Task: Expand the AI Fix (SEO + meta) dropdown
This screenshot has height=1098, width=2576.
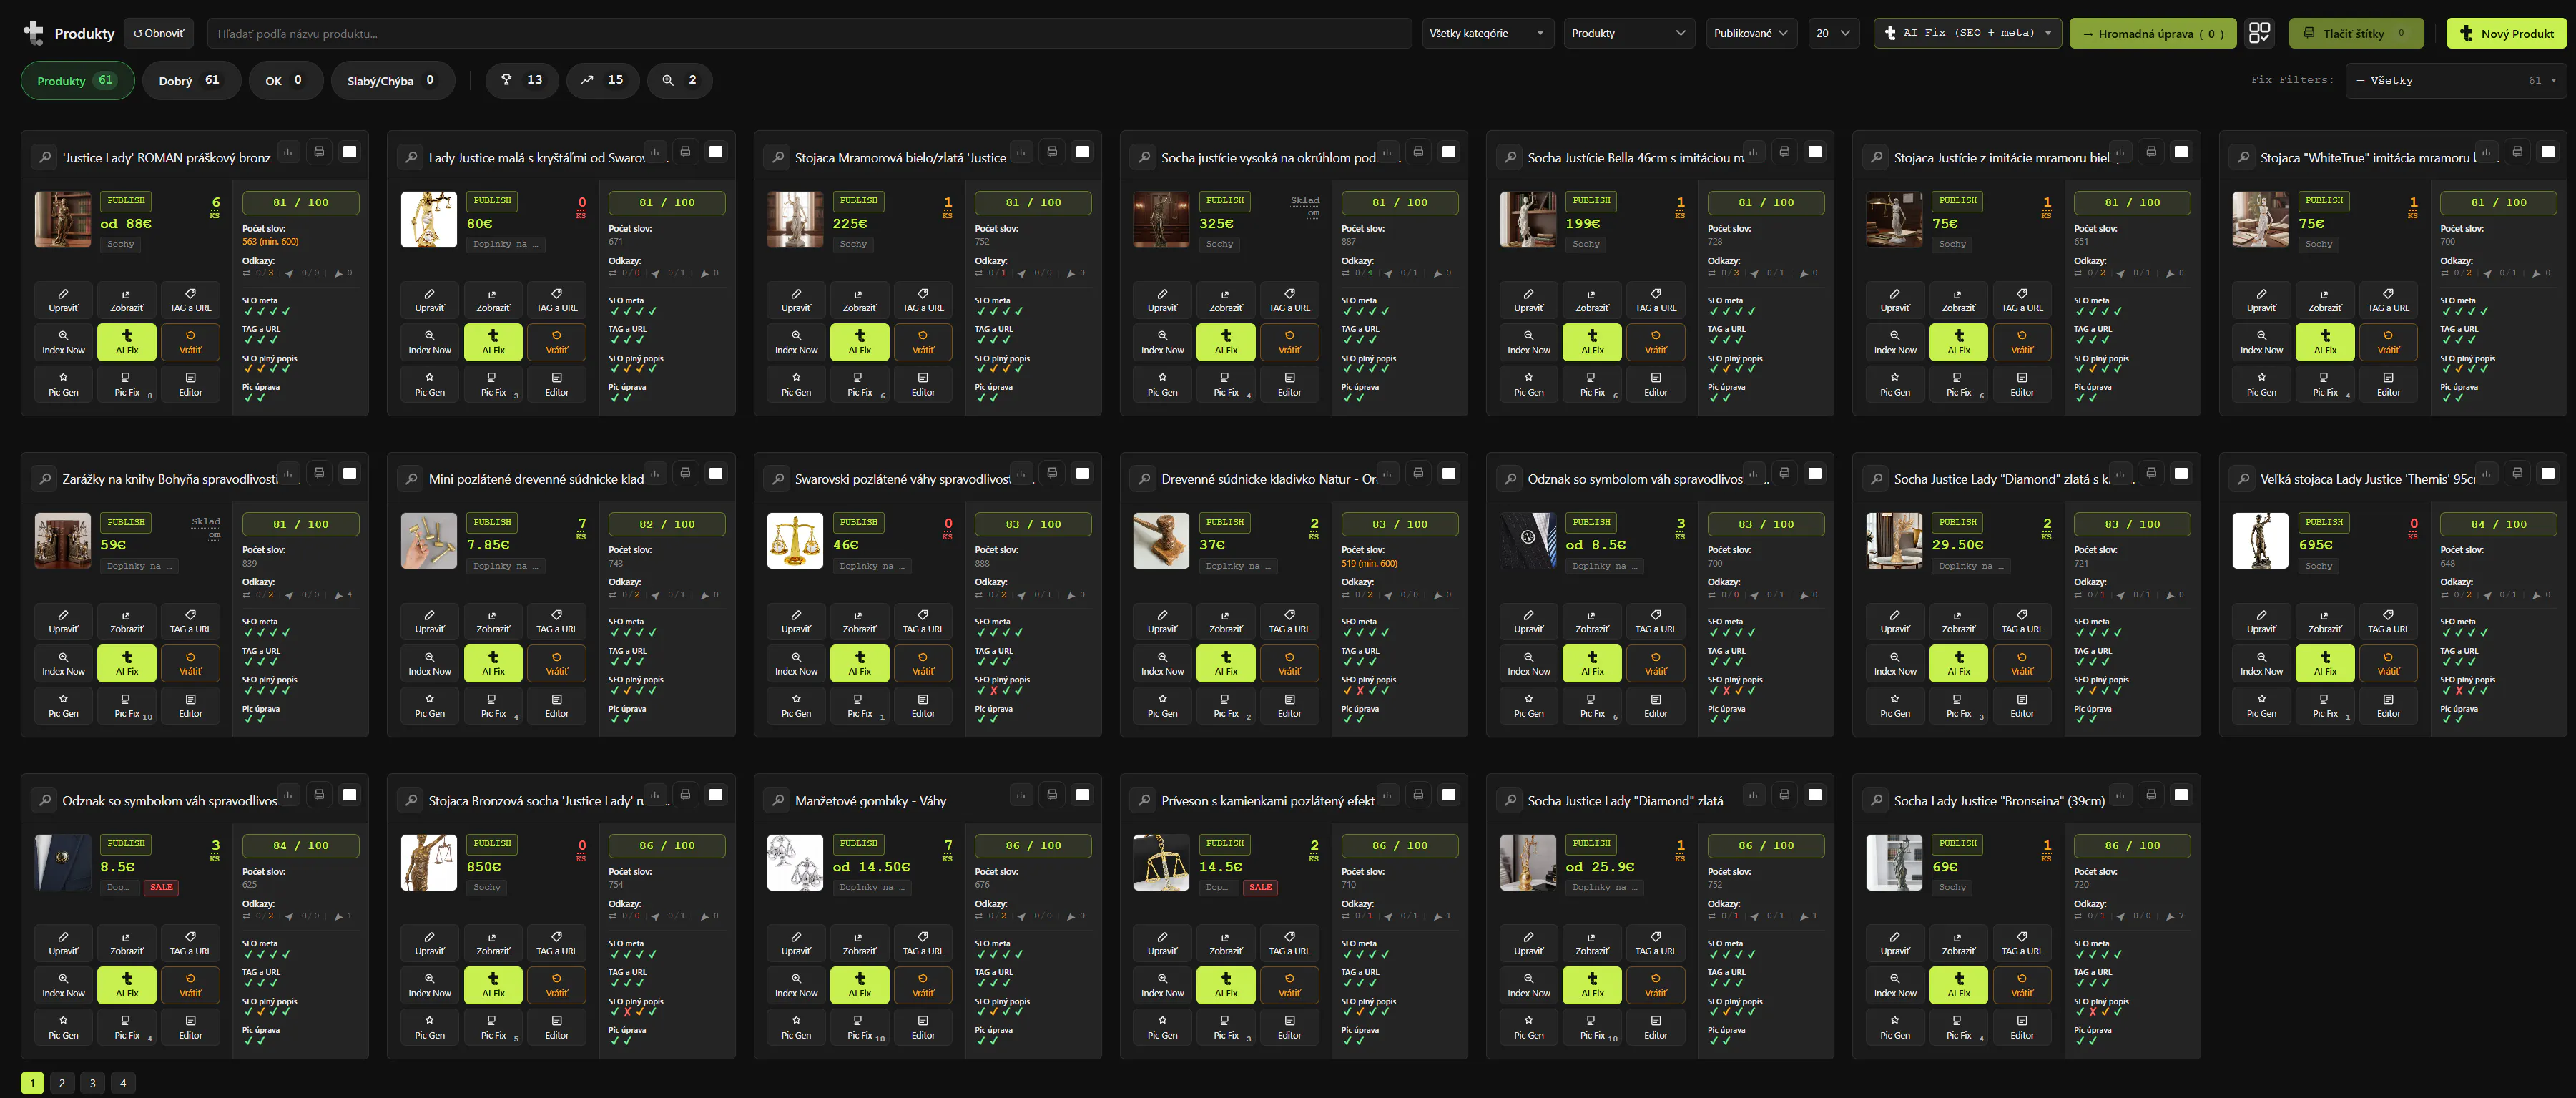Action: point(1967,33)
